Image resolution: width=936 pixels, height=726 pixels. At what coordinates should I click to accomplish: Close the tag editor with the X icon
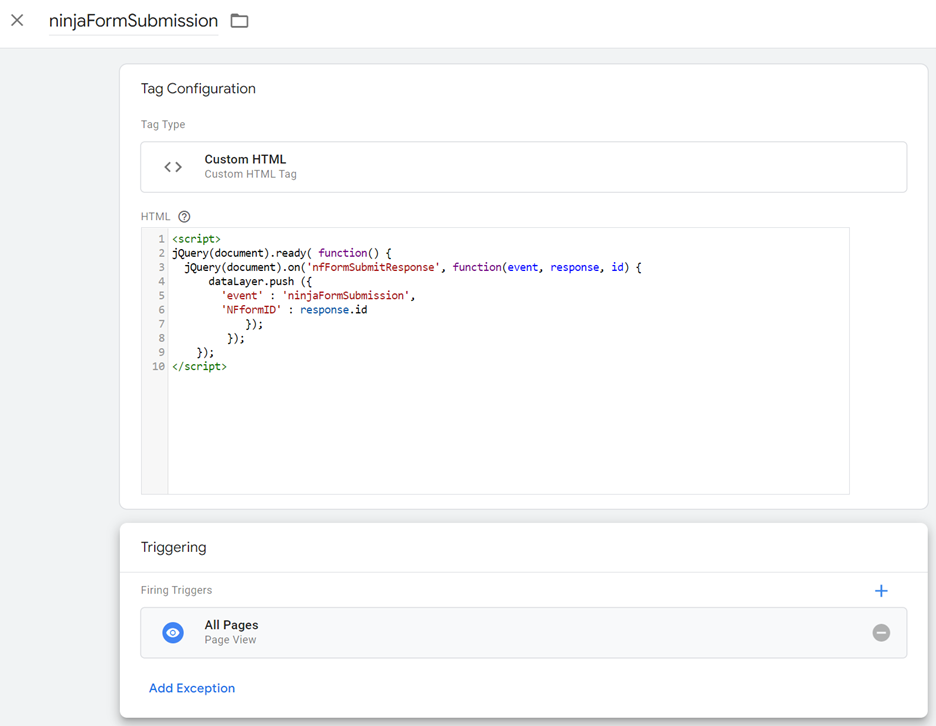(x=17, y=20)
